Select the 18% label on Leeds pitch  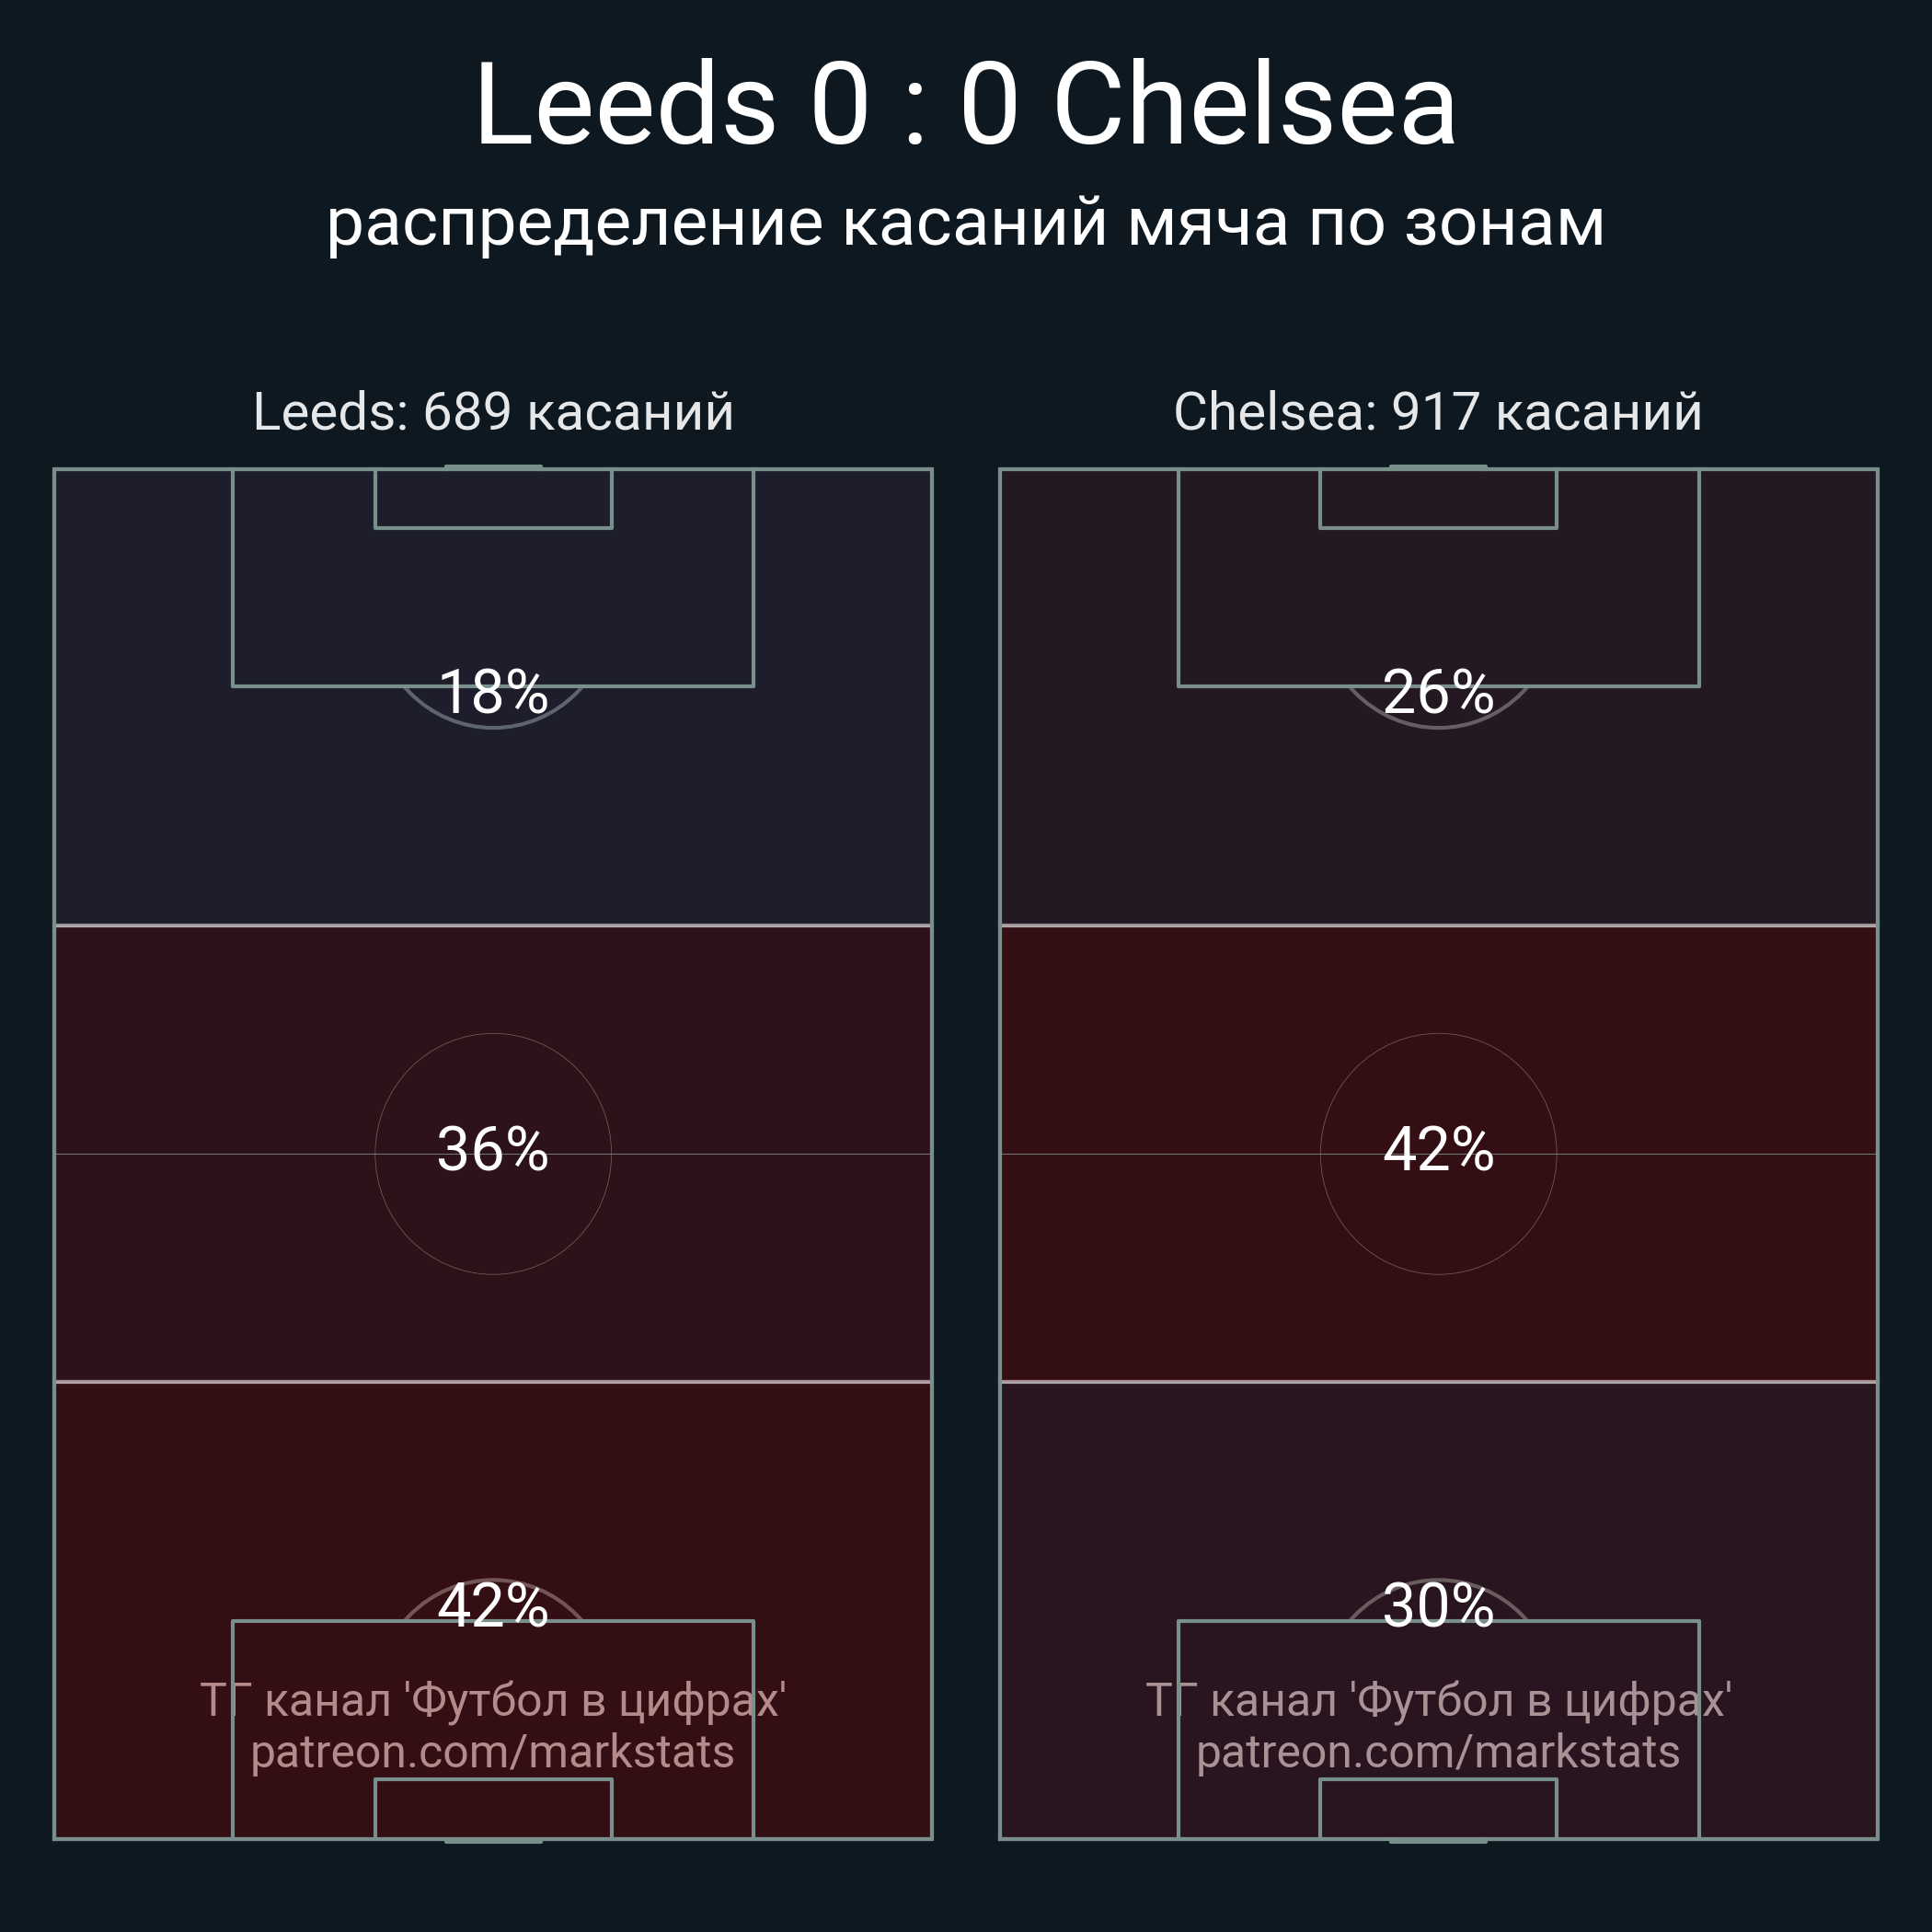tap(493, 692)
